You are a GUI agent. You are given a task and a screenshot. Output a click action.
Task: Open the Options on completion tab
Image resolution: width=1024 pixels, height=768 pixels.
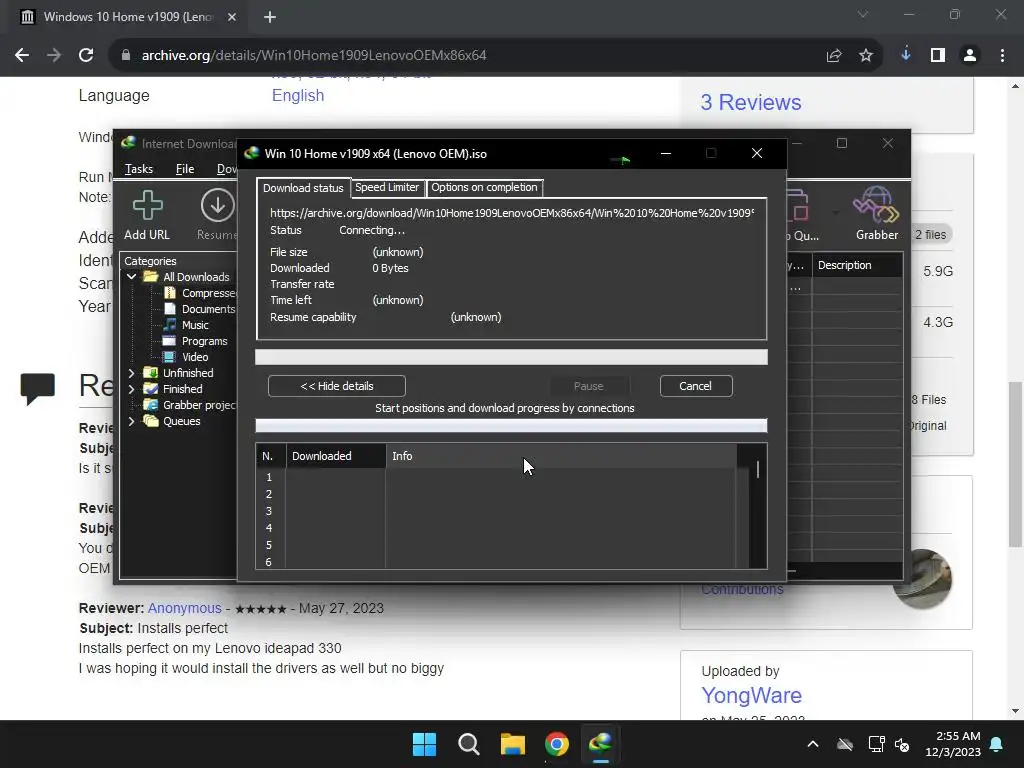[484, 187]
